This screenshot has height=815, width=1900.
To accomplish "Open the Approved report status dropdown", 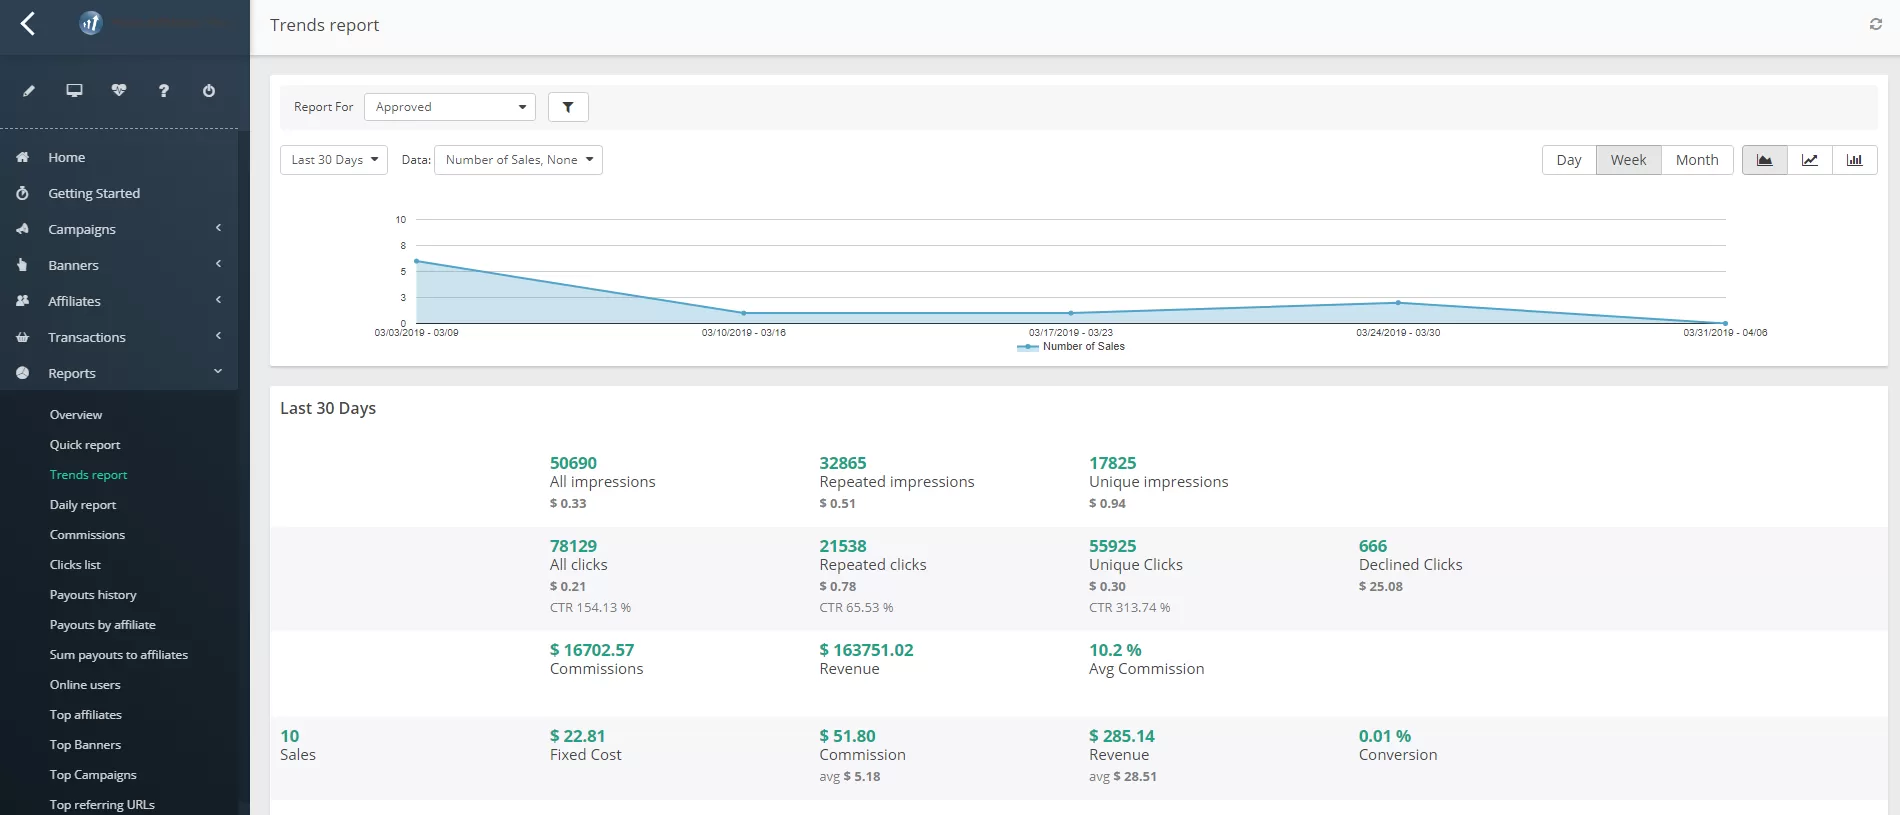I will (x=450, y=107).
